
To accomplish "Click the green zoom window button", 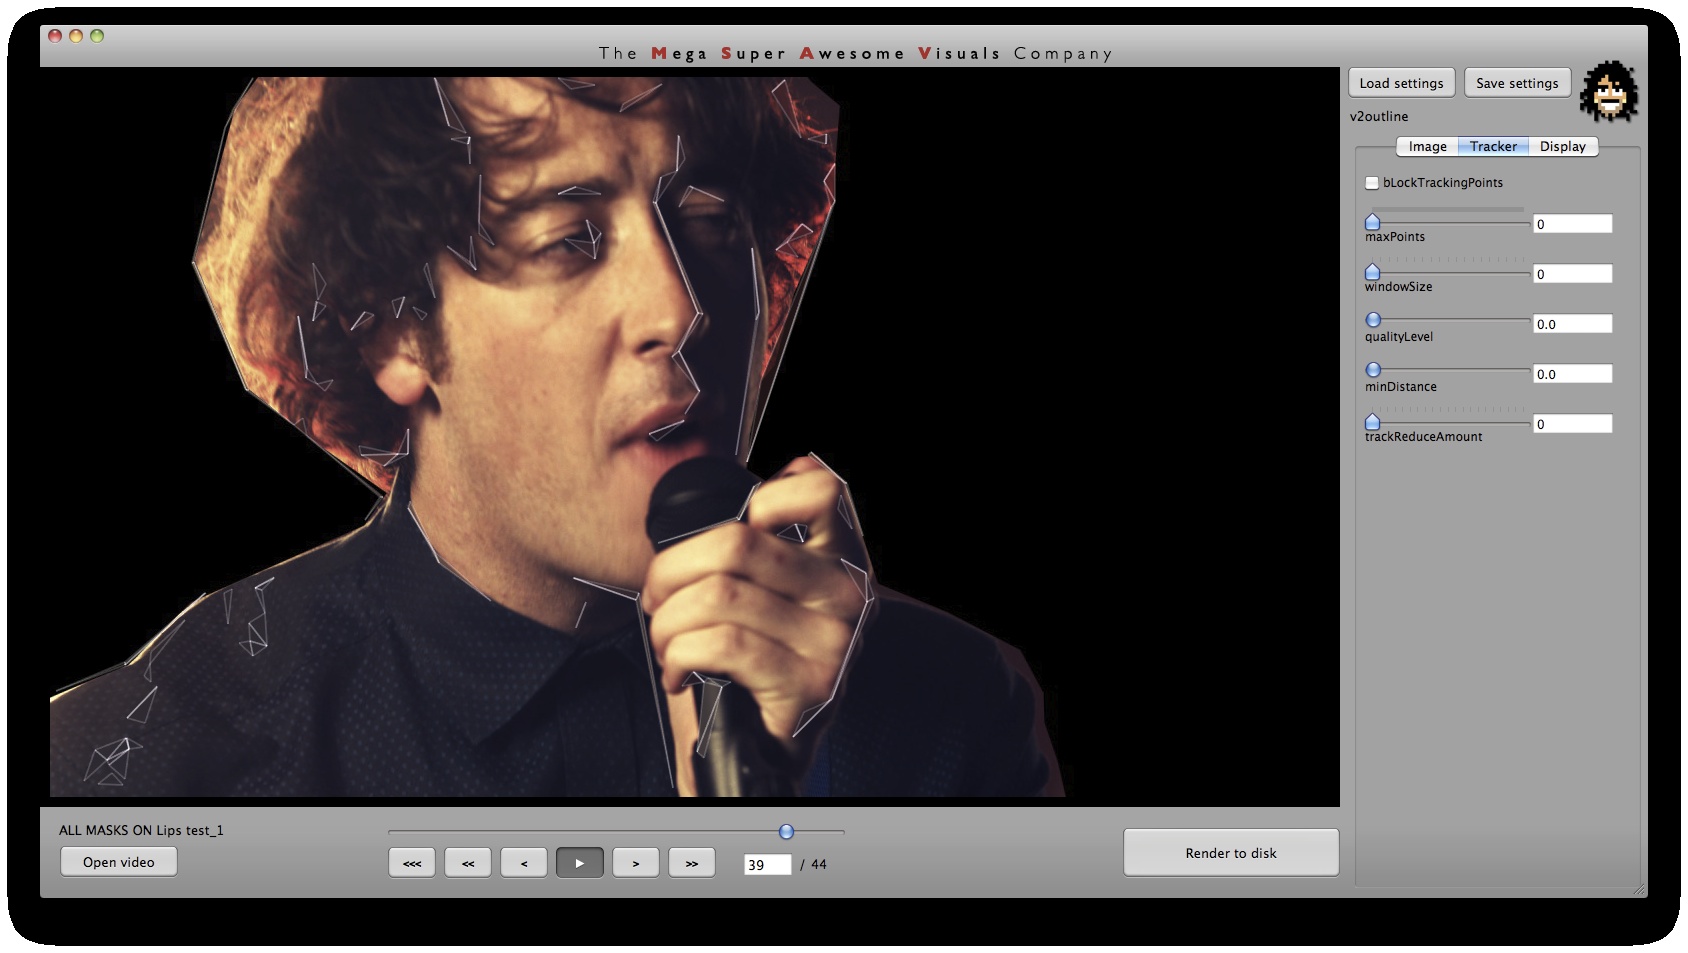I will (x=97, y=36).
